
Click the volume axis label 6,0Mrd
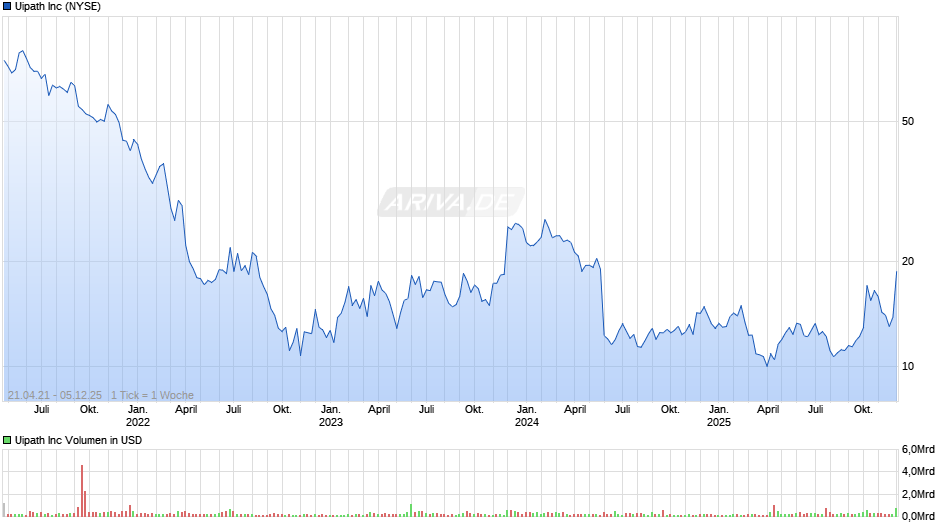(x=918, y=450)
